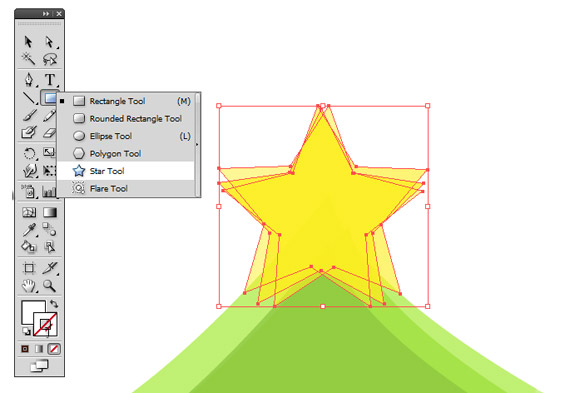The height and width of the screenshot is (393, 580).
Task: Choose Polygon Tool from the flyout
Action: (126, 153)
